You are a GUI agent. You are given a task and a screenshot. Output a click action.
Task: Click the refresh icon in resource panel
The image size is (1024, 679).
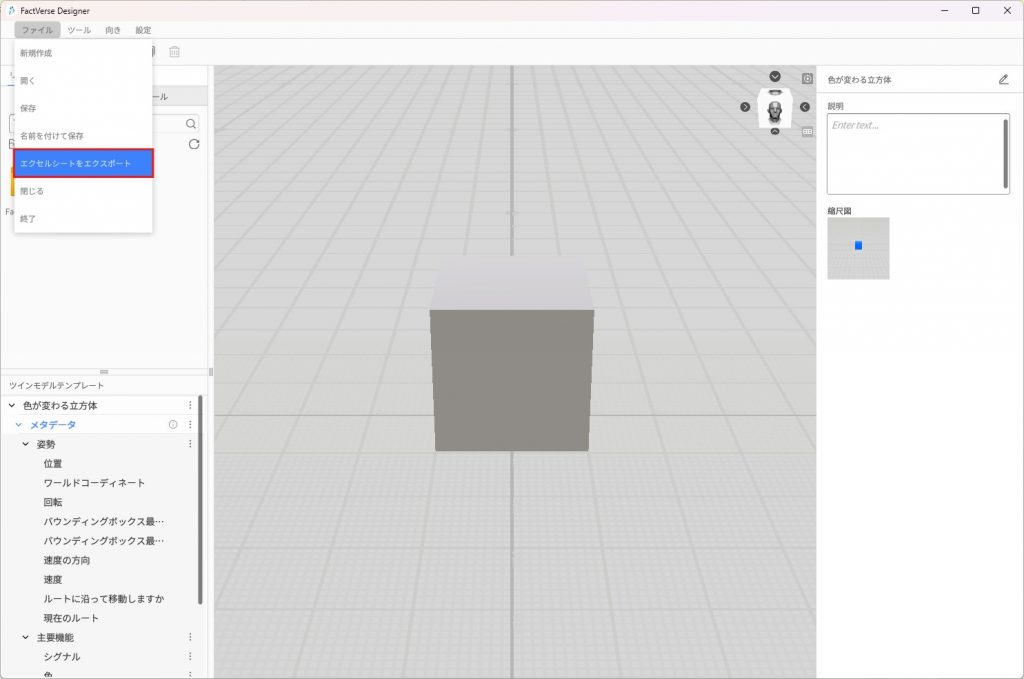[194, 144]
